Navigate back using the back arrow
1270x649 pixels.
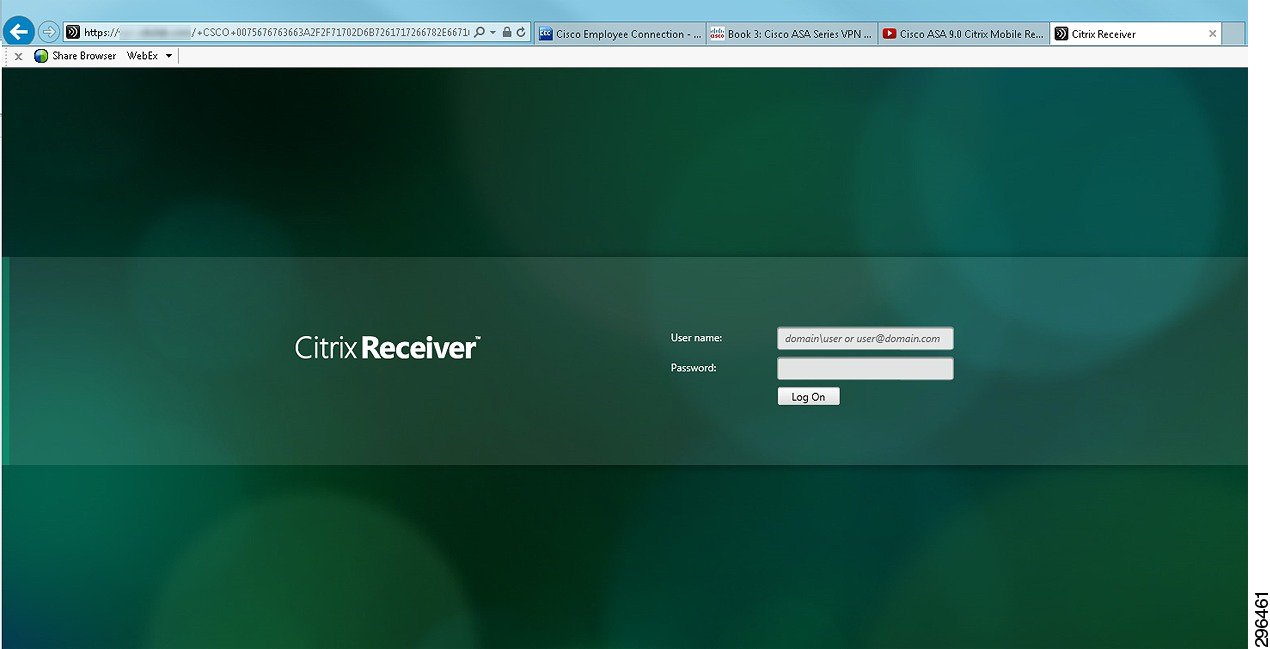(x=18, y=30)
